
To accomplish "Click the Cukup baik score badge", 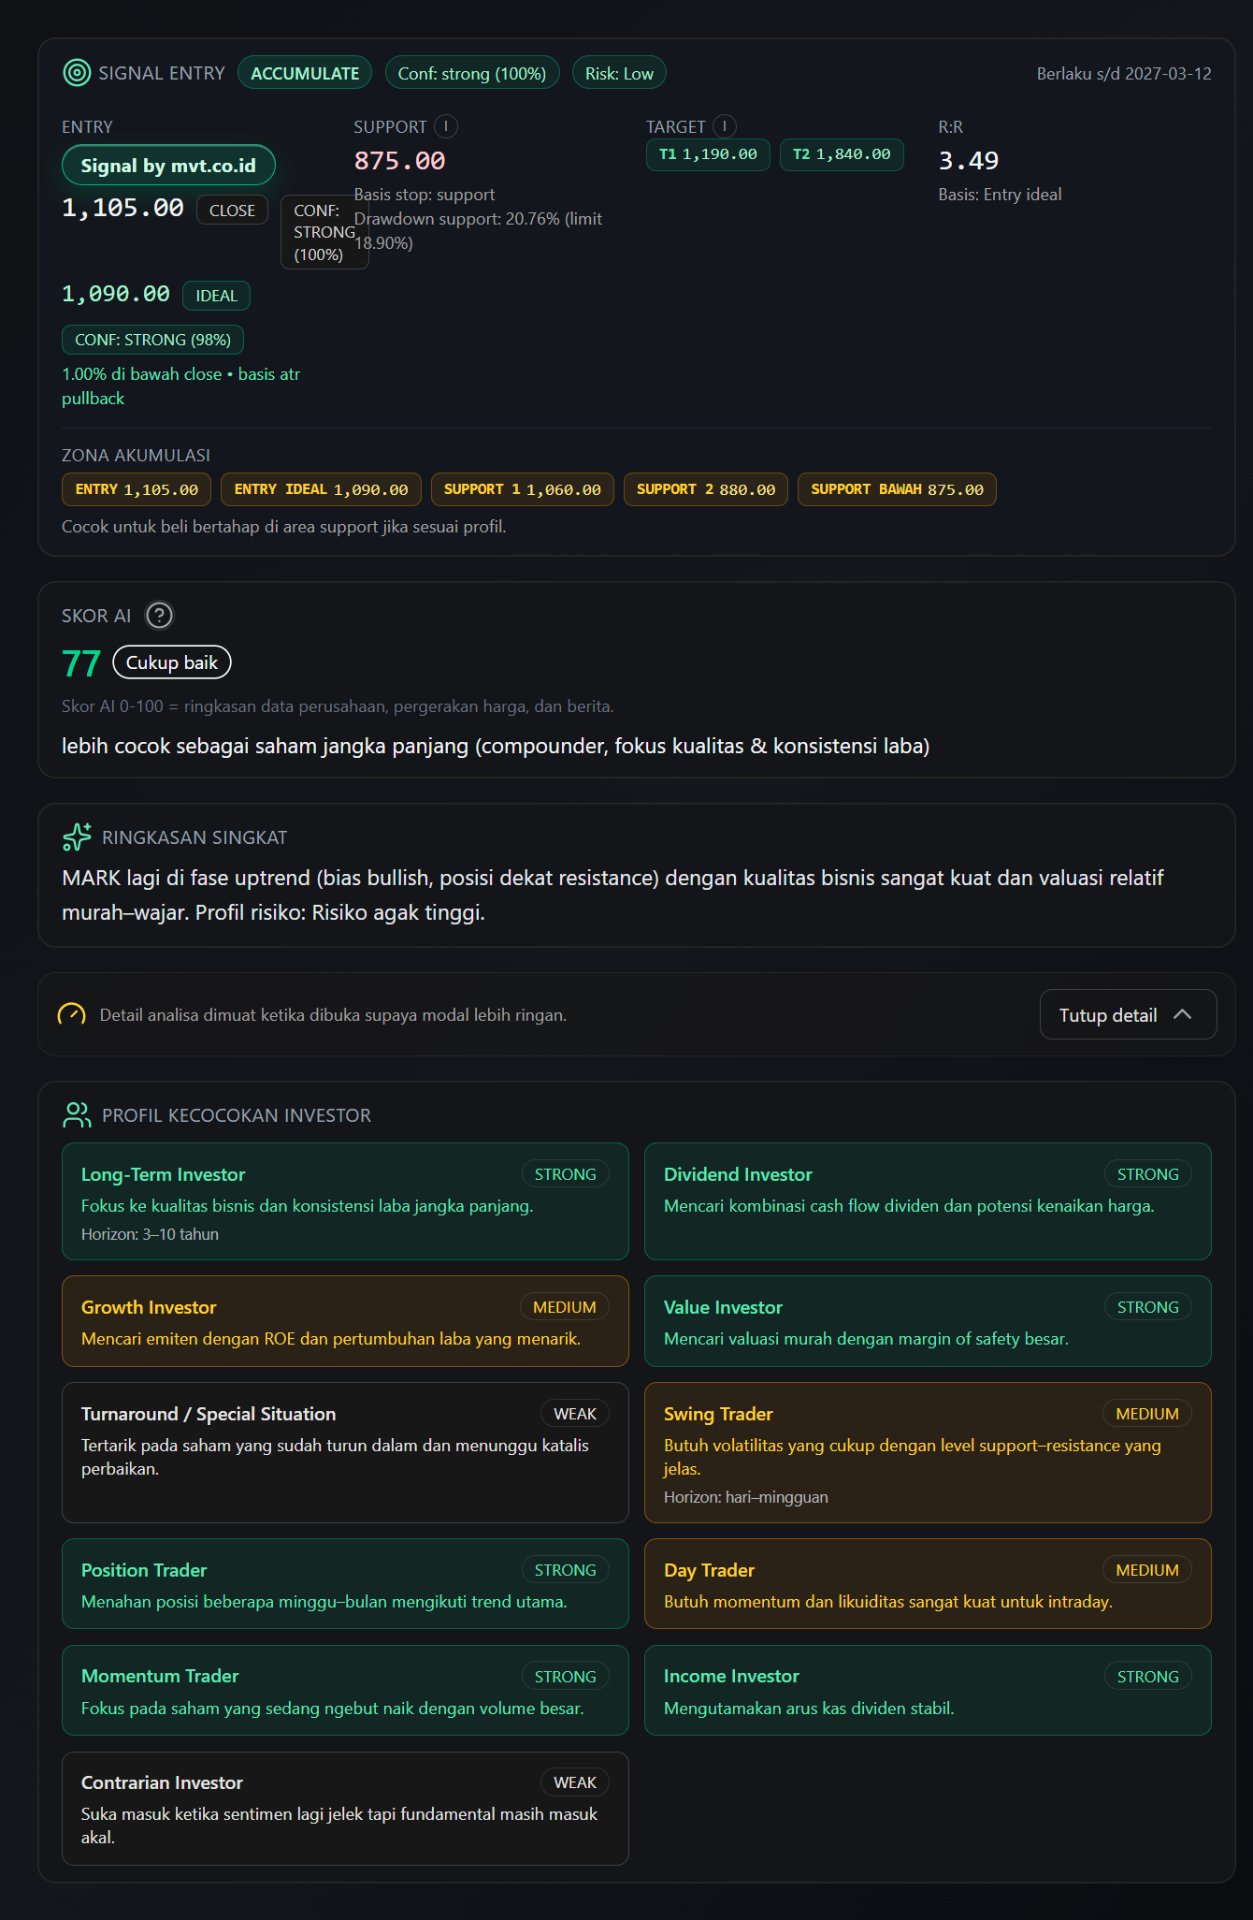I will pos(172,662).
